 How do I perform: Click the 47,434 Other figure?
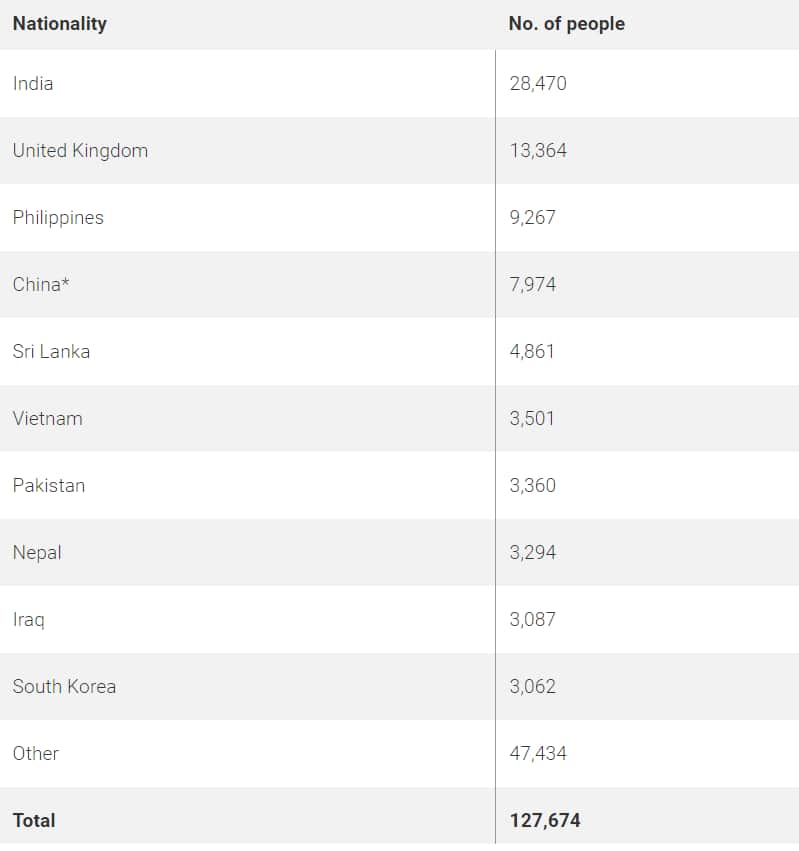(538, 754)
